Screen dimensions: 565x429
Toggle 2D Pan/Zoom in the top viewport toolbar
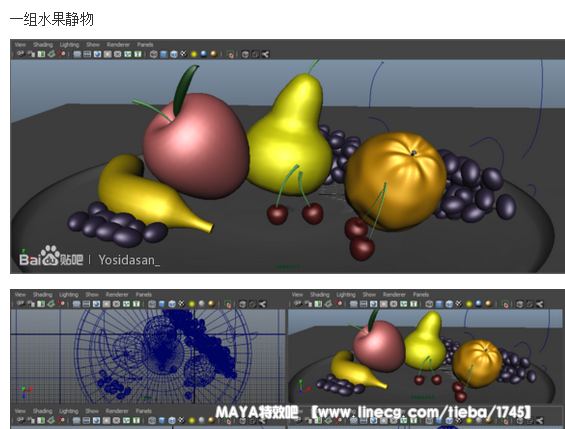(x=62, y=54)
